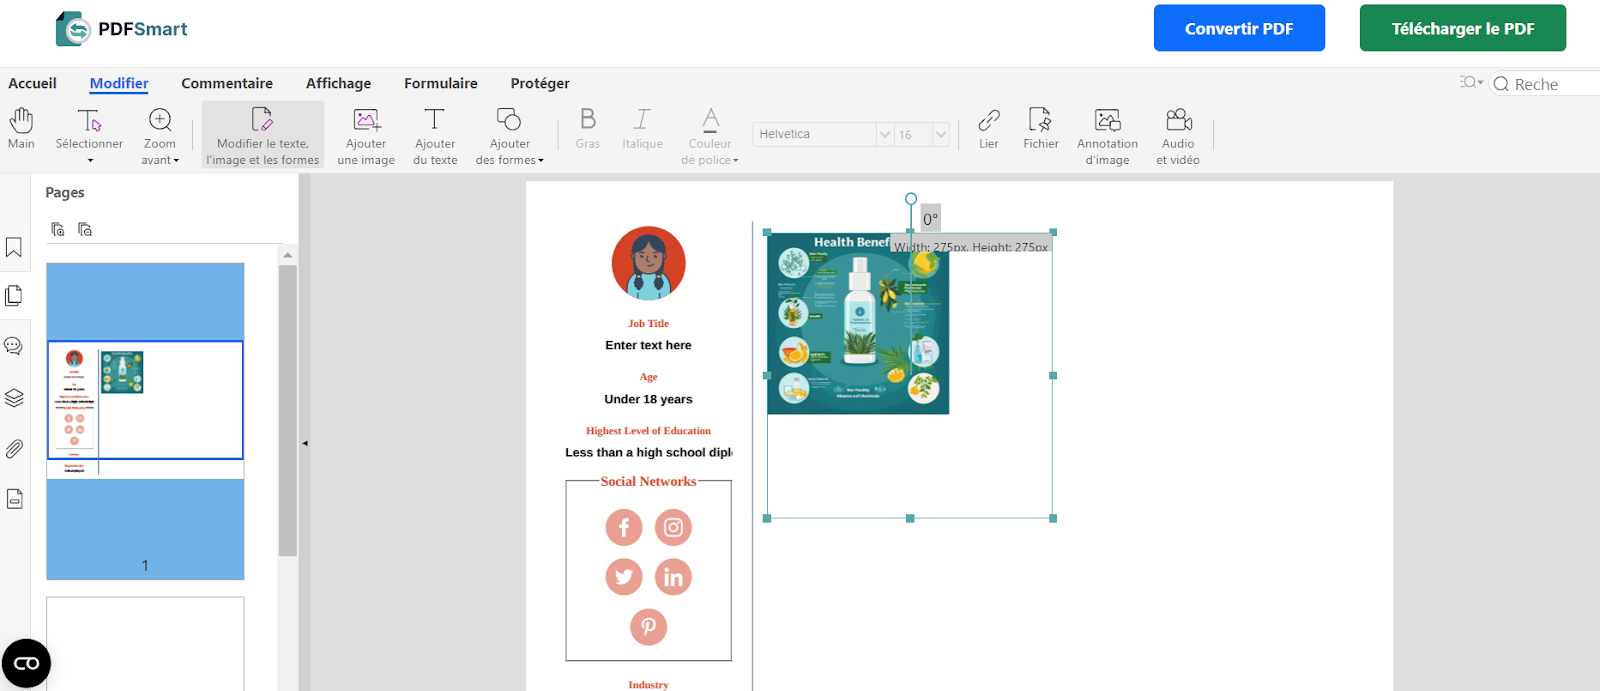Switch to the Modifier tab
1600x691 pixels.
[119, 83]
